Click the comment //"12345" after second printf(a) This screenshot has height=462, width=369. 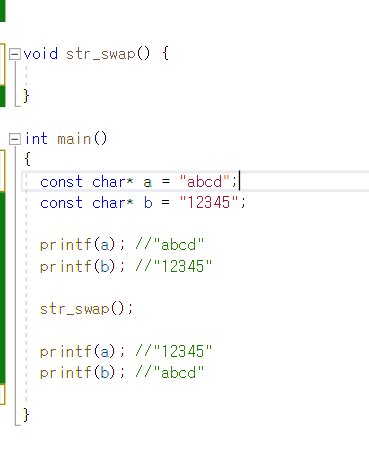tap(174, 351)
